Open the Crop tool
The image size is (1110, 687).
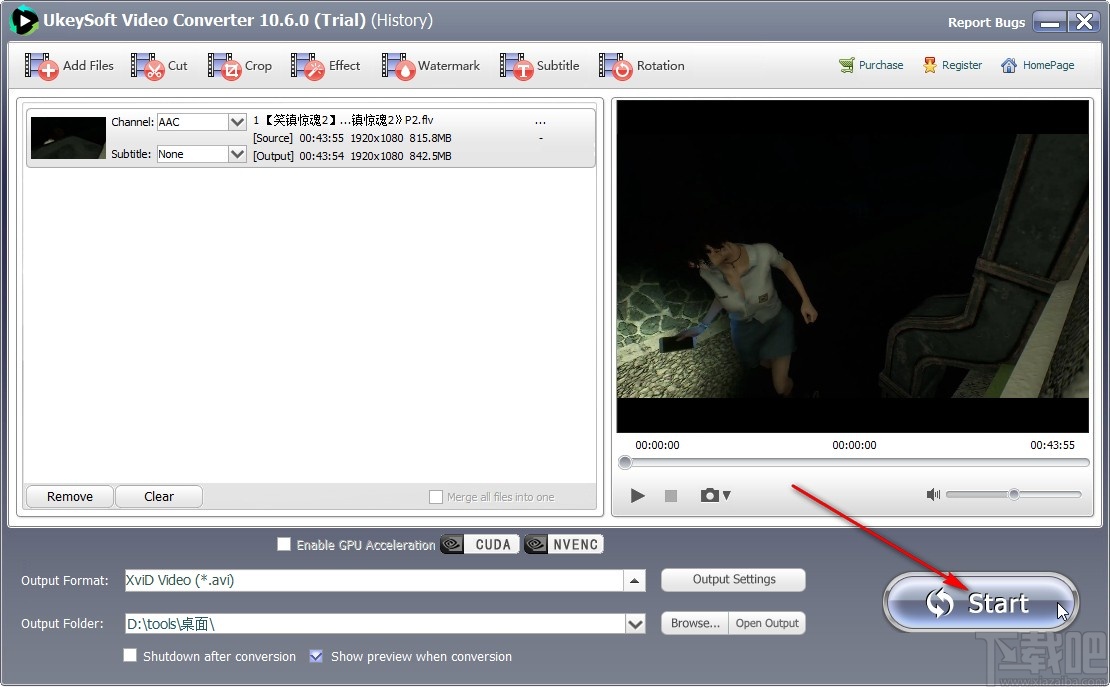pyautogui.click(x=240, y=66)
